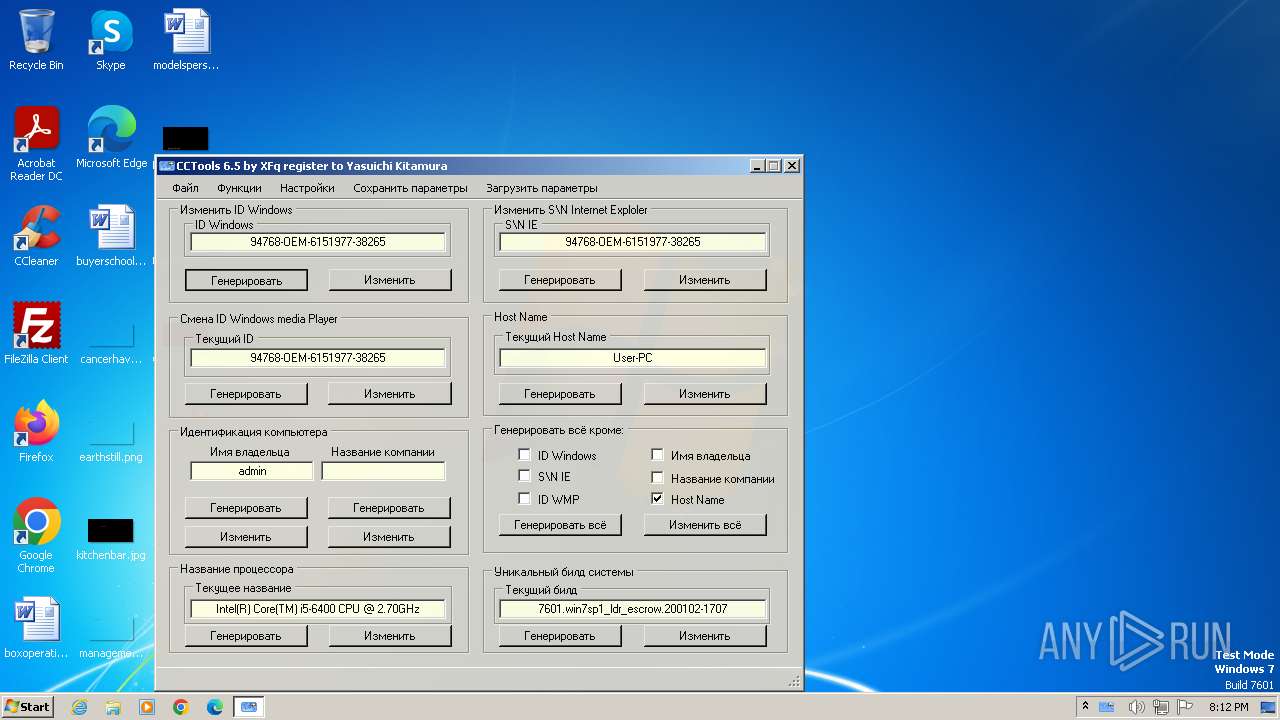Open Windows Explorer folder on taskbar

[x=113, y=707]
